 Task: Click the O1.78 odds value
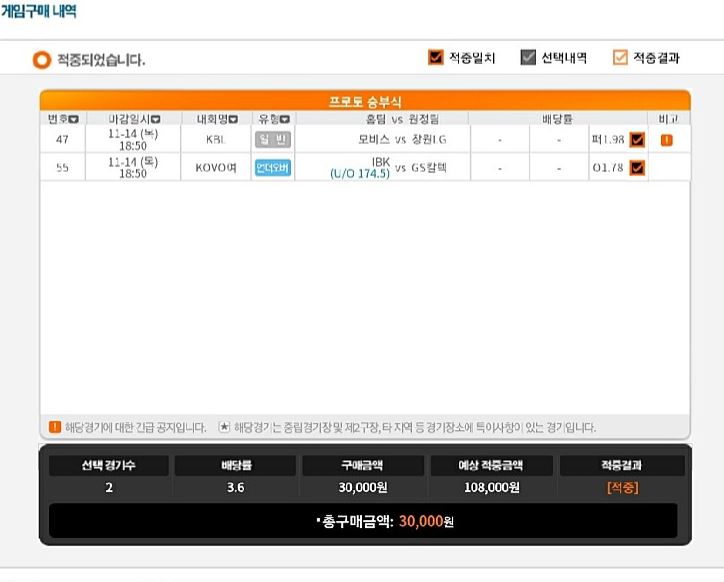click(x=608, y=168)
